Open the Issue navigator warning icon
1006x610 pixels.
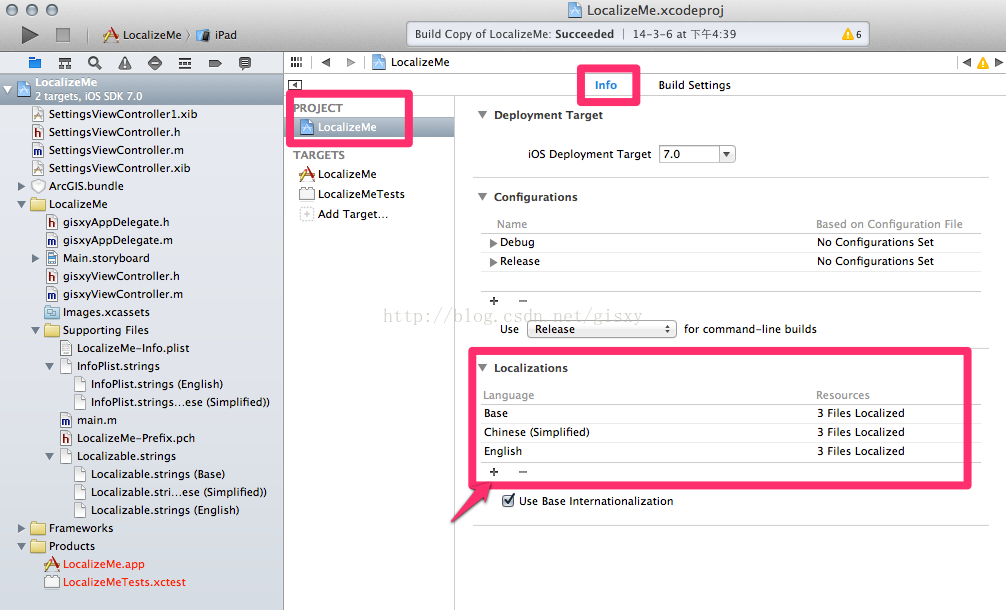(124, 63)
